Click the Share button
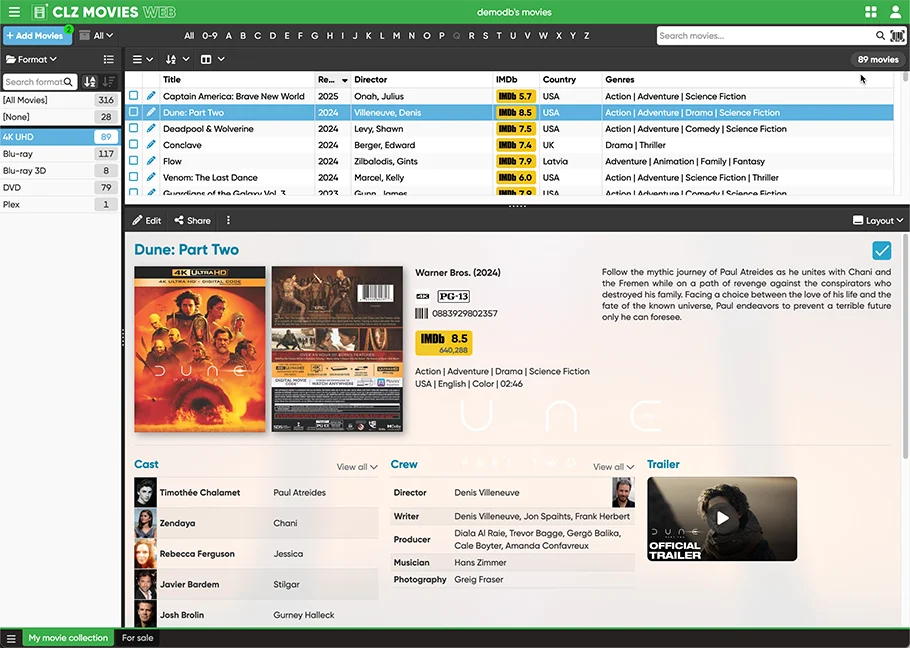This screenshot has height=648, width=910. [193, 220]
